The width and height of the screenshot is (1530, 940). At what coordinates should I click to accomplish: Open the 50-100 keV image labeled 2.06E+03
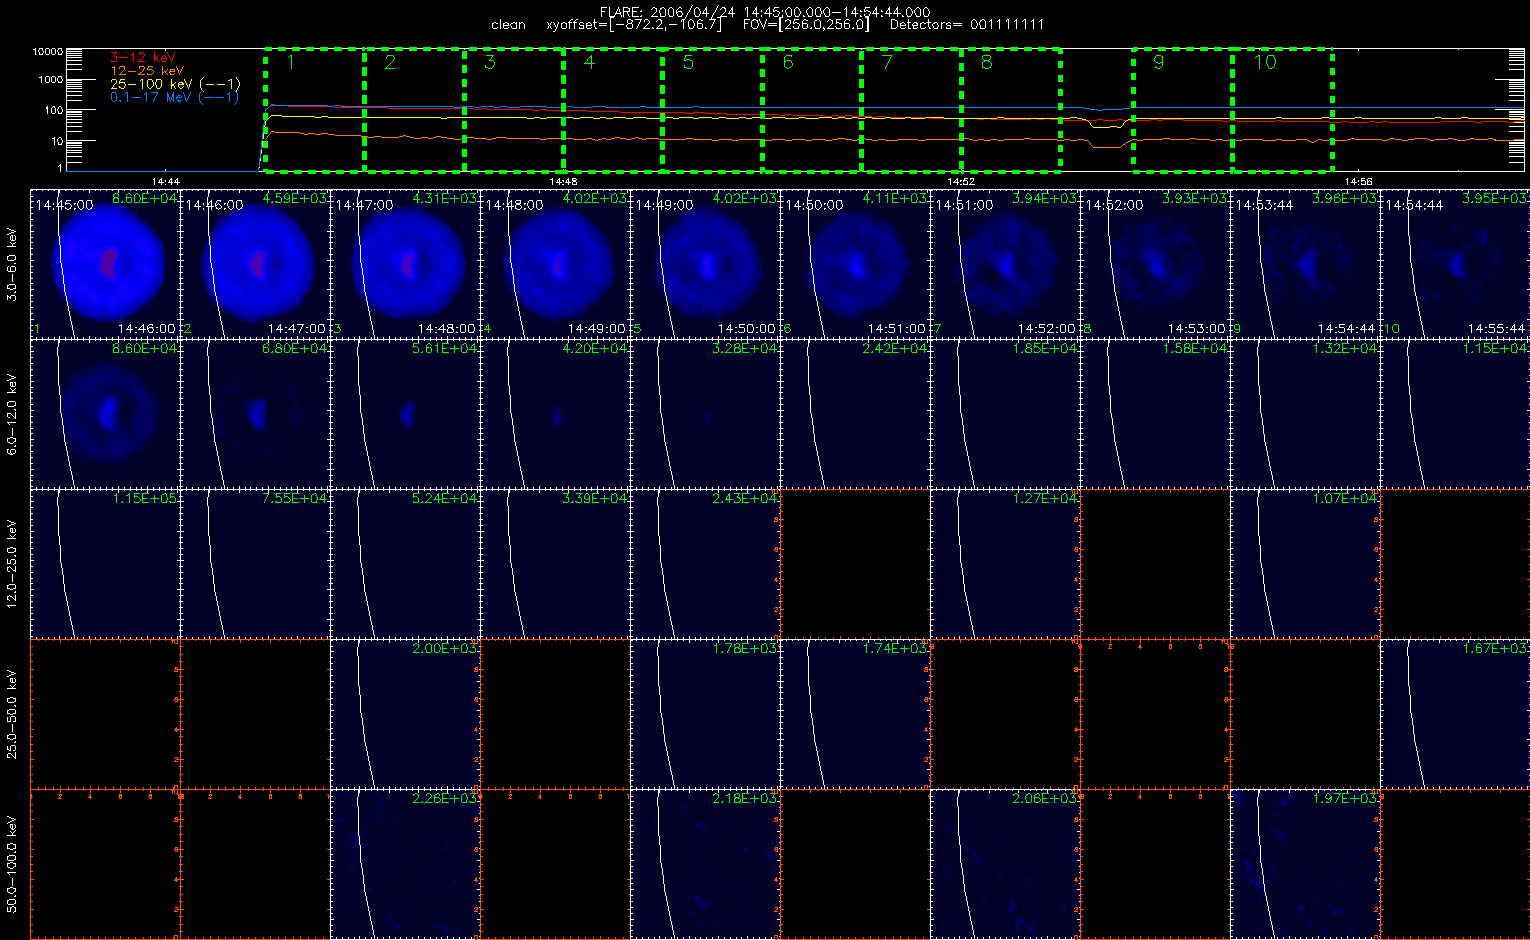[x=1005, y=863]
